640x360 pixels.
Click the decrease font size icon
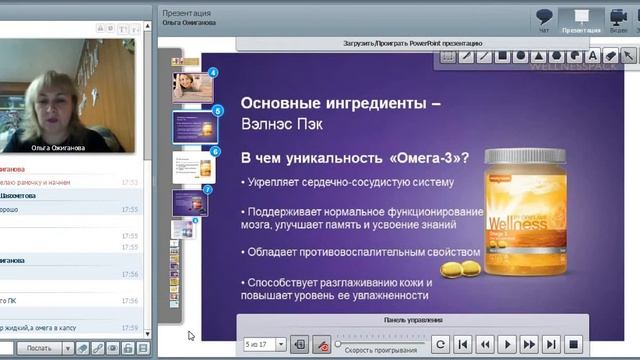(x=135, y=29)
